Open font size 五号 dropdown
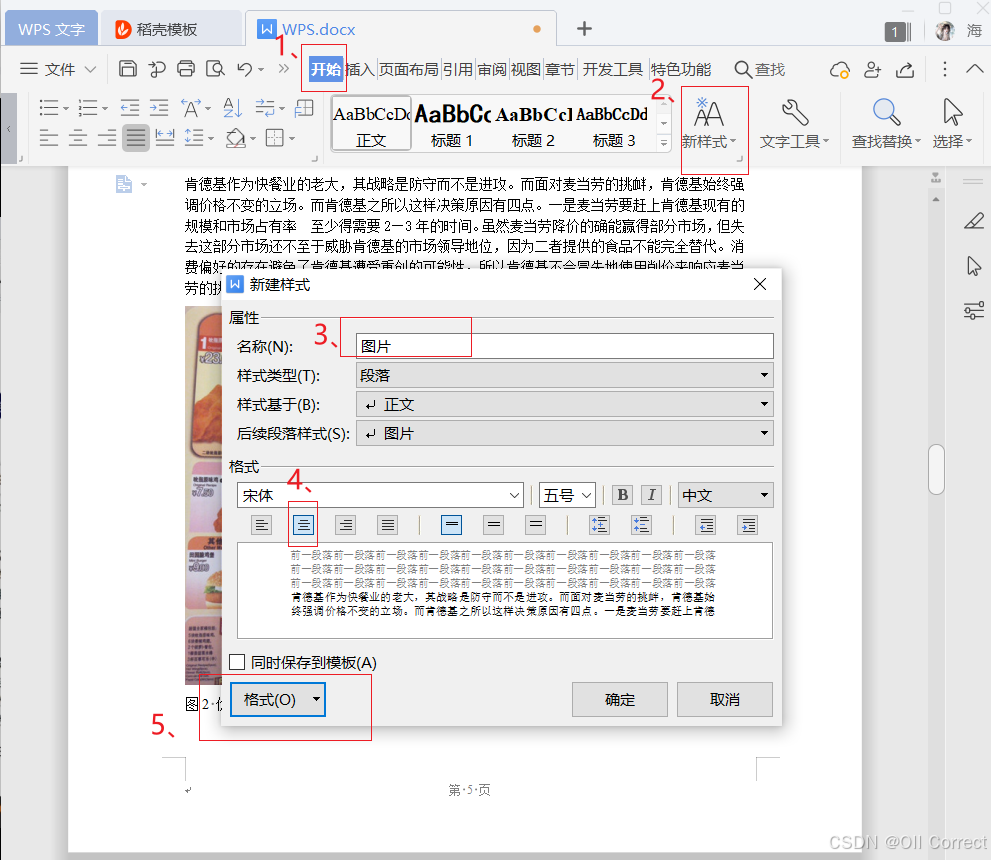 pos(567,495)
